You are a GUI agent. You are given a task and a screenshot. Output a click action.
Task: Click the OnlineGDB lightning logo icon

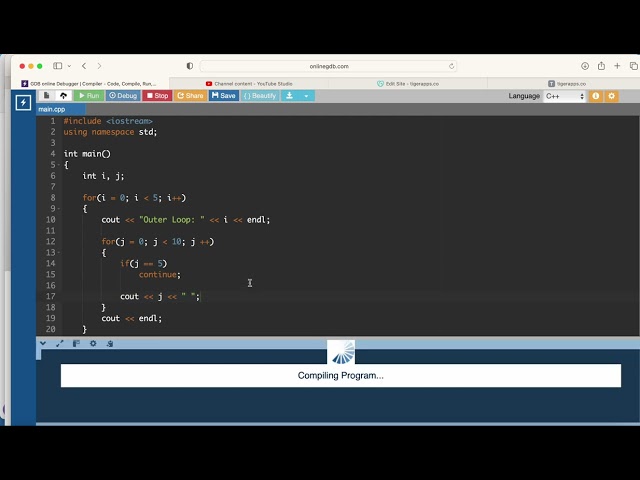point(23,102)
